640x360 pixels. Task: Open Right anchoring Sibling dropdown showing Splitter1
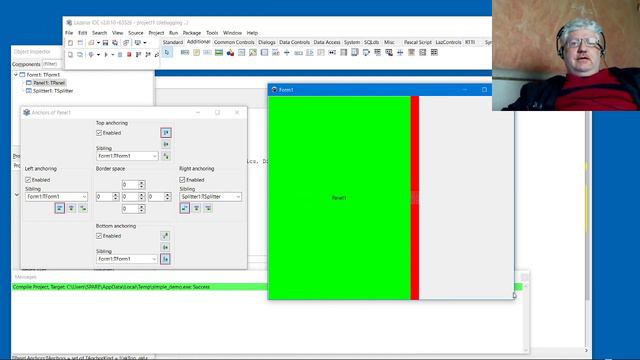(x=238, y=197)
